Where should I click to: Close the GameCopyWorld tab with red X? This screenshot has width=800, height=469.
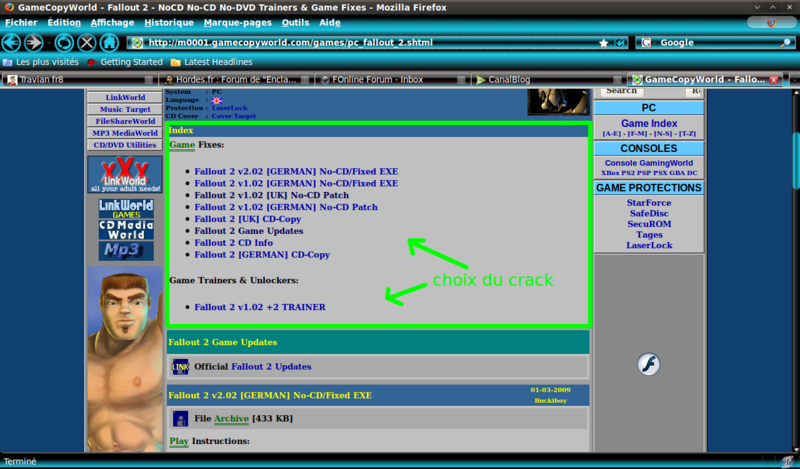click(773, 80)
